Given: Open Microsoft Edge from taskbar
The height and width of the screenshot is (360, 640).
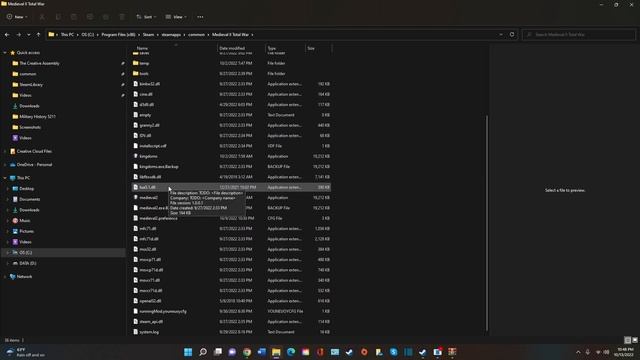Looking at the screenshot, I should 291,352.
